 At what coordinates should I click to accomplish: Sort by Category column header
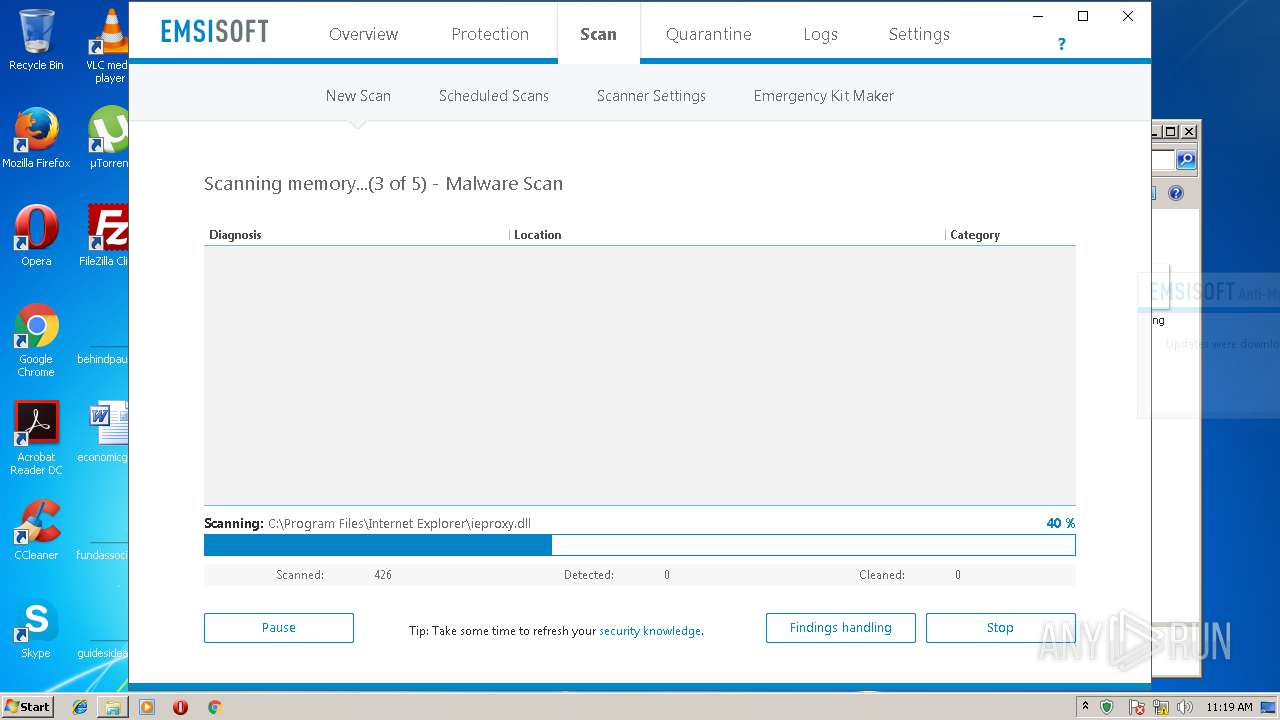click(975, 235)
